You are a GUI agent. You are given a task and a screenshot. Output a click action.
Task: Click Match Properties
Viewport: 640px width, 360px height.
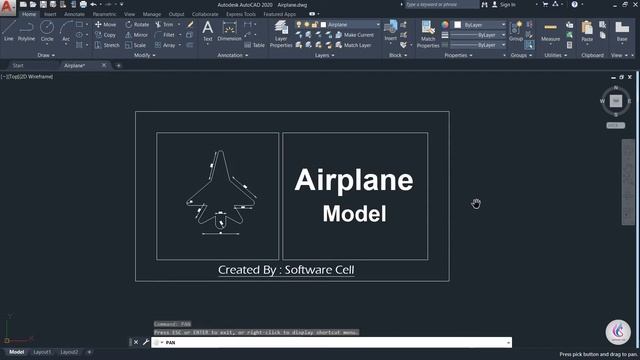(428, 34)
